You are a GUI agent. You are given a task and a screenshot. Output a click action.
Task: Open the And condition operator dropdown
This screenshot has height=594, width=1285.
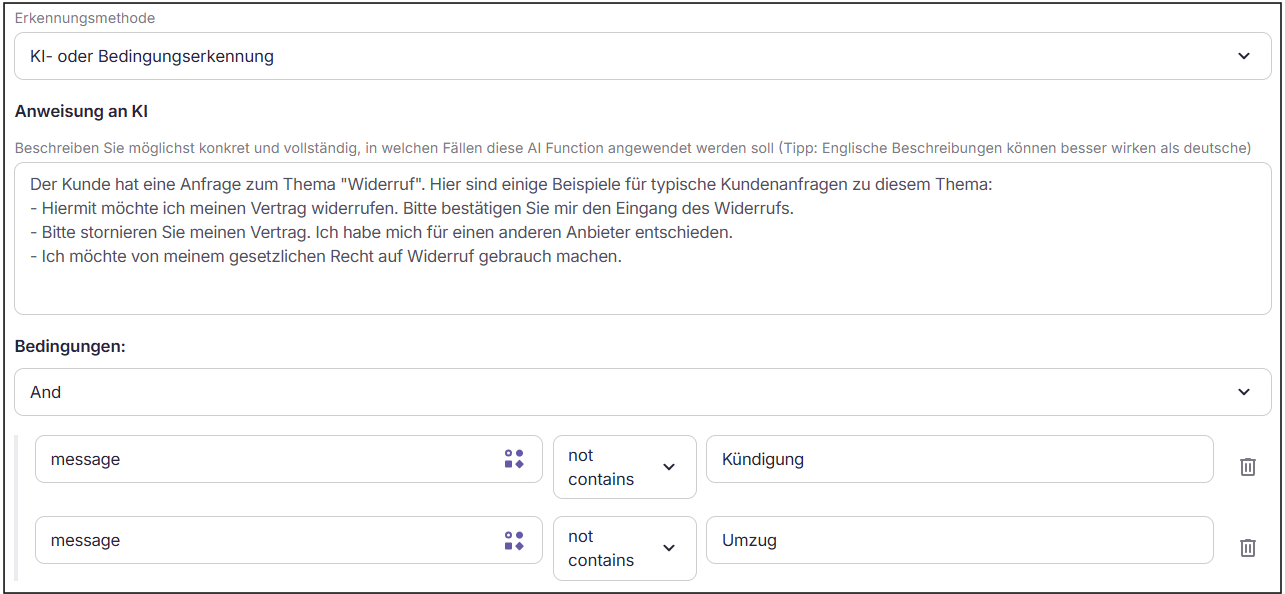[x=642, y=392]
